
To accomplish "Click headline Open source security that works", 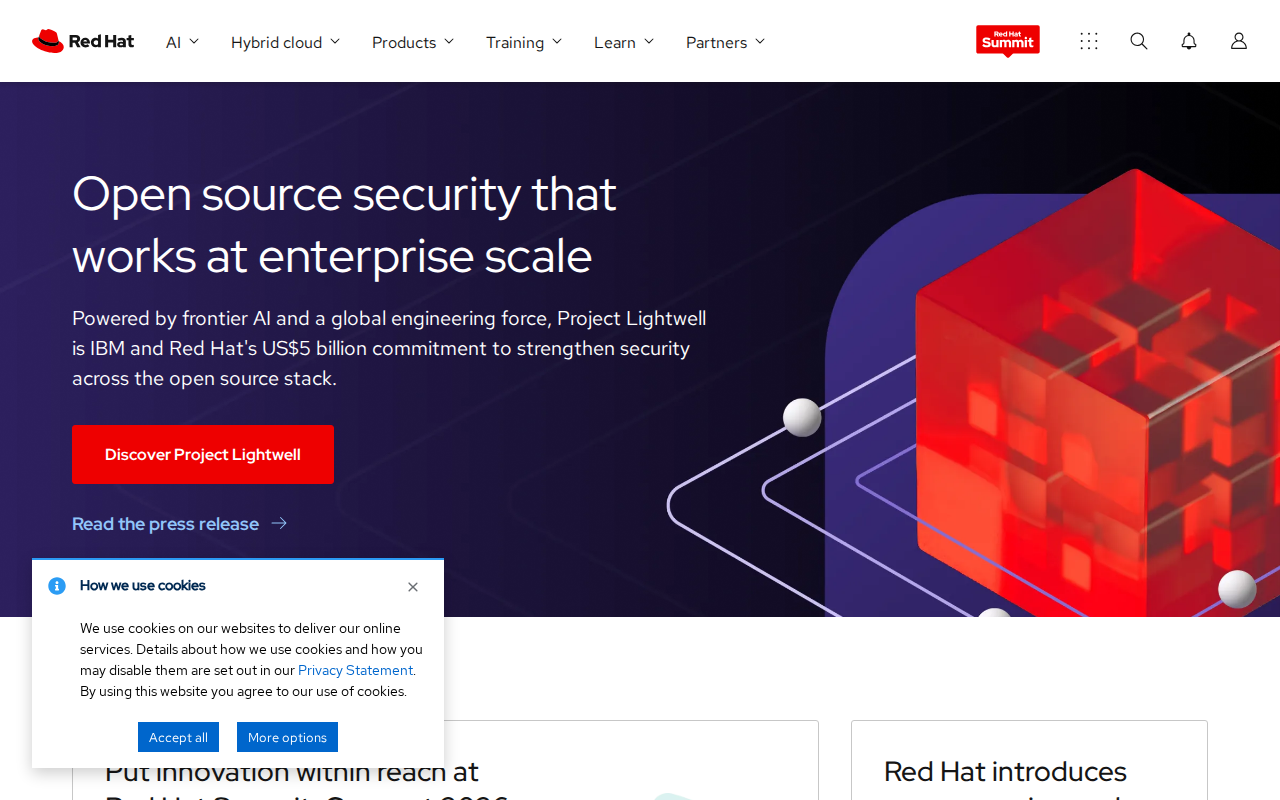I will [x=344, y=224].
